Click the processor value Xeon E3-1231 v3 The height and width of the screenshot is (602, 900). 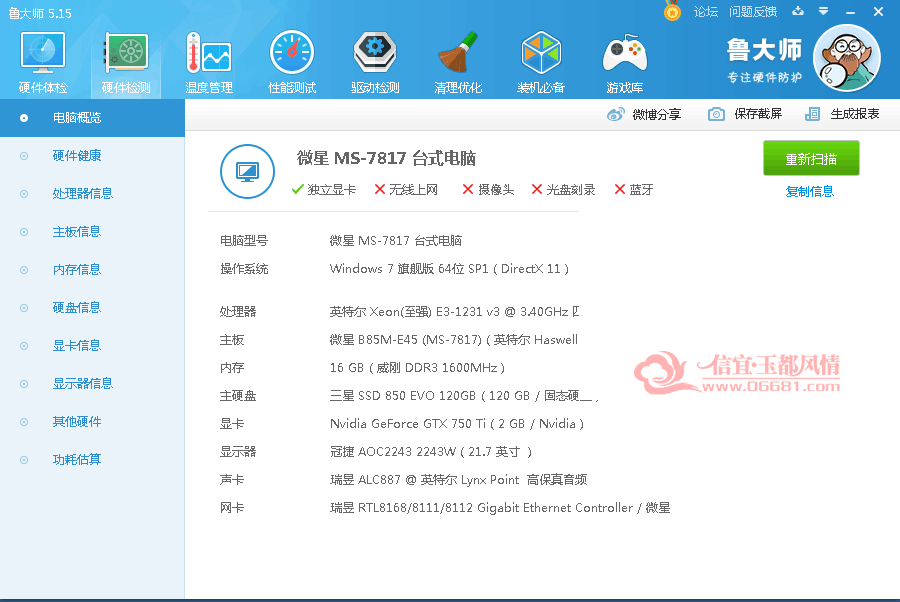454,312
